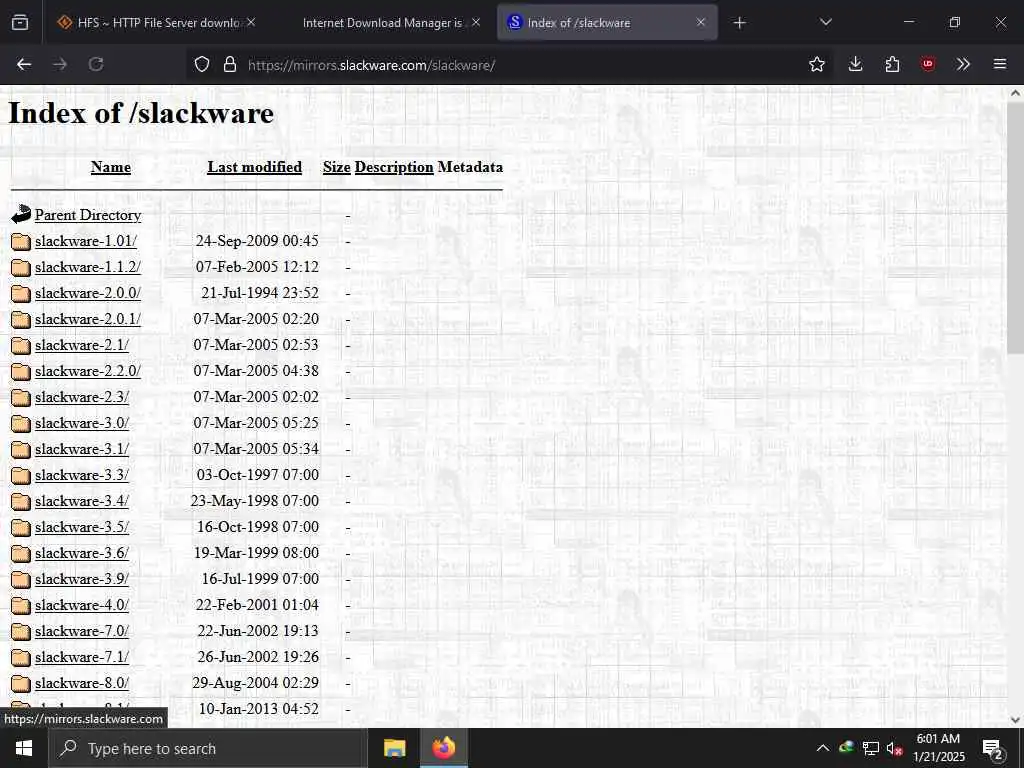The image size is (1024, 768).
Task: Show hidden system tray icons
Action: pos(823,748)
